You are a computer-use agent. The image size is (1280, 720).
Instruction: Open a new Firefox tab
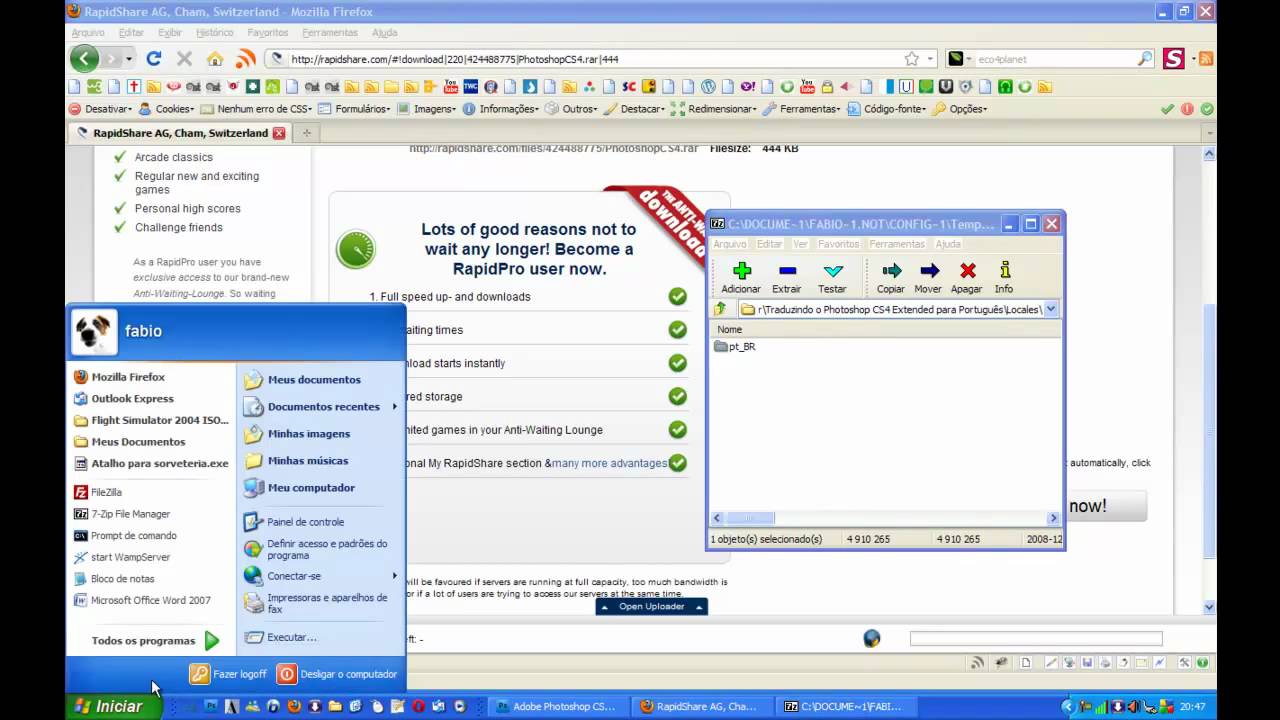coord(306,133)
